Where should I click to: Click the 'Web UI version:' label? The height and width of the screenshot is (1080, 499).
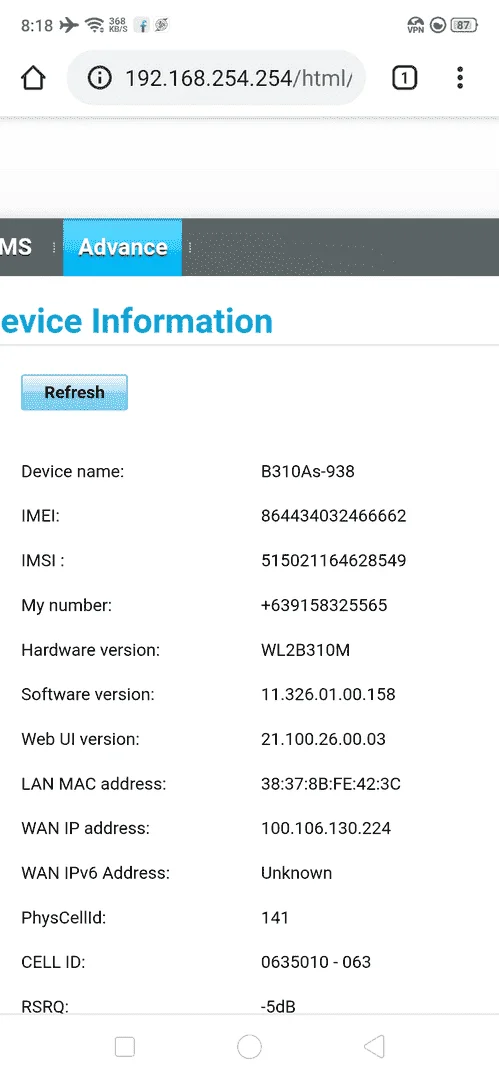(x=80, y=739)
